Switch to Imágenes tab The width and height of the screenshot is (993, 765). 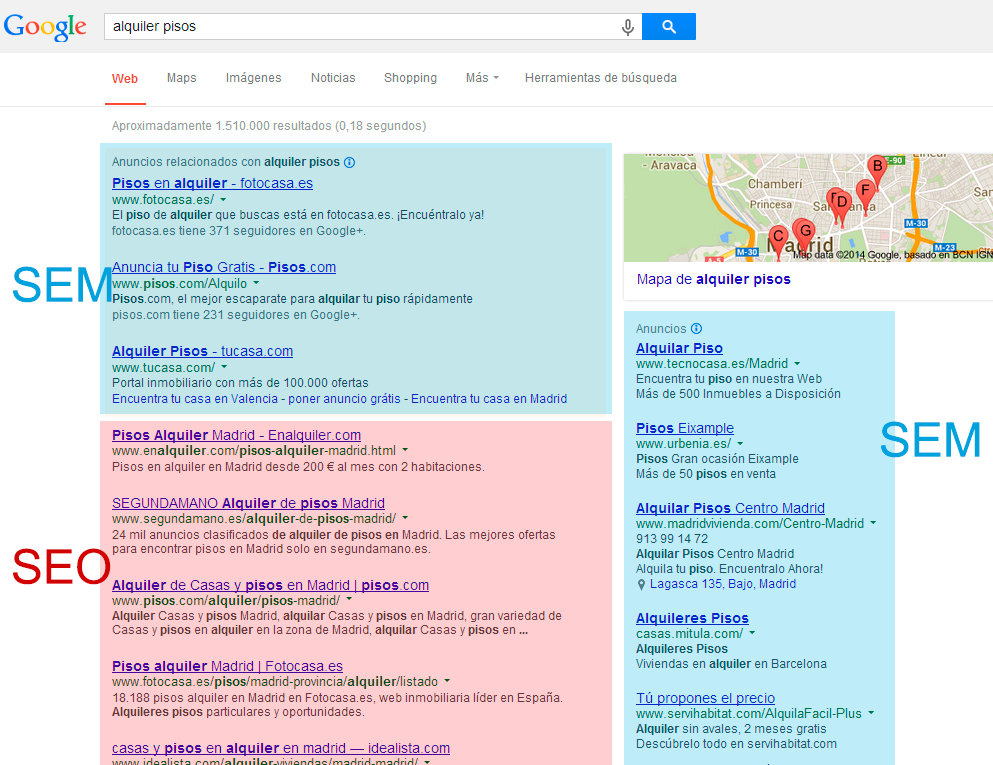pyautogui.click(x=253, y=78)
